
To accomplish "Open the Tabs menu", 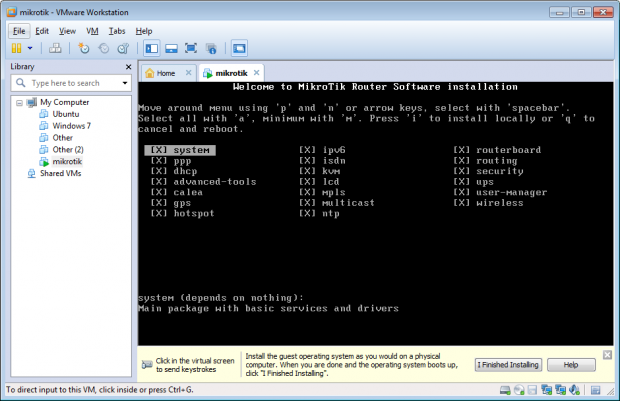I will pos(117,31).
